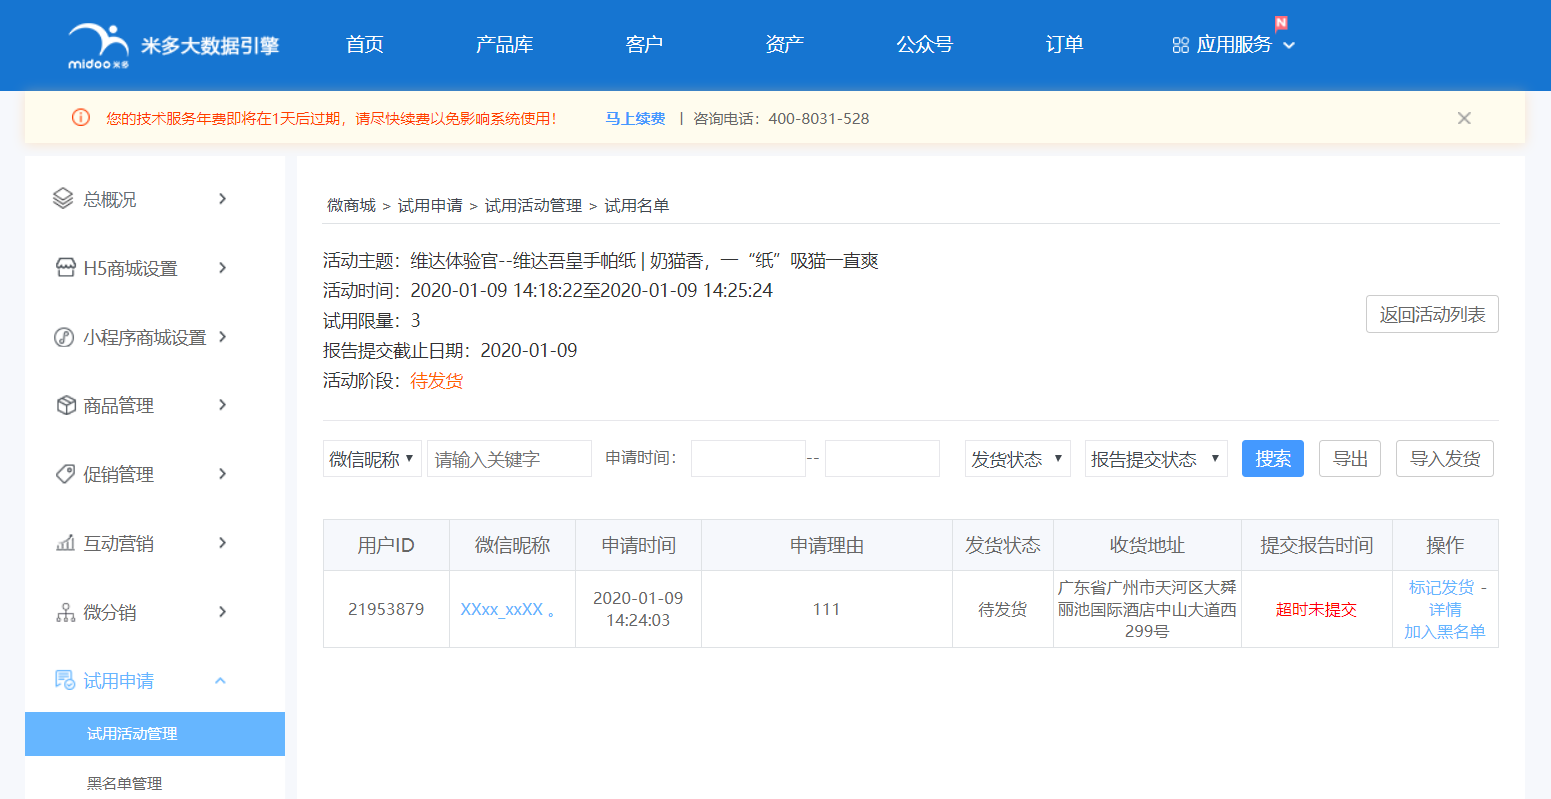The height and width of the screenshot is (799, 1551).
Task: Click the 导入发货 button
Action: pos(1445,459)
